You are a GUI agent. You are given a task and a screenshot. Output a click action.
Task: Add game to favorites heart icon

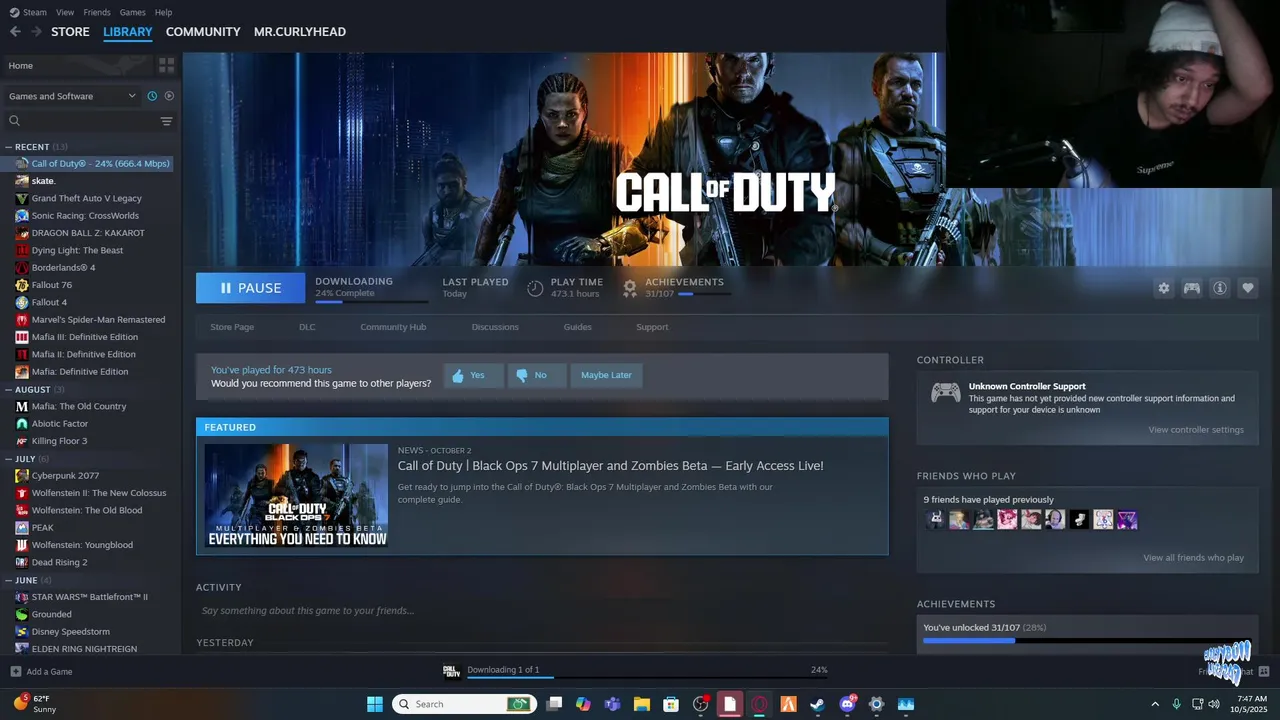point(1248,288)
